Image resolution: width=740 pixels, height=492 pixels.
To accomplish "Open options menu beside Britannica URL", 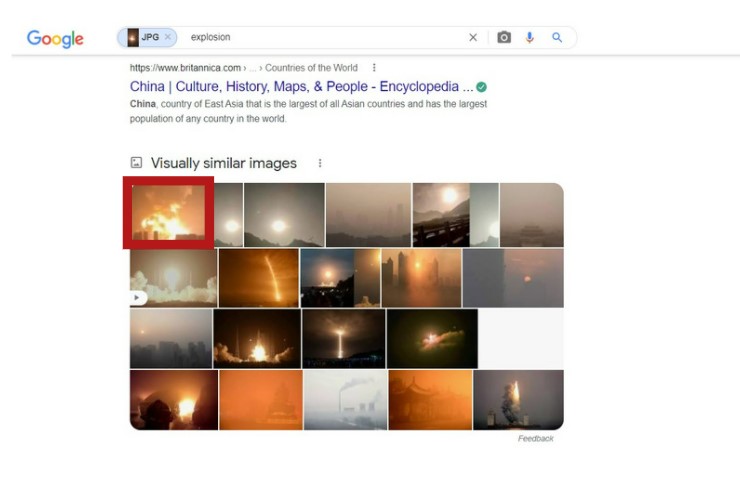I will pyautogui.click(x=374, y=67).
